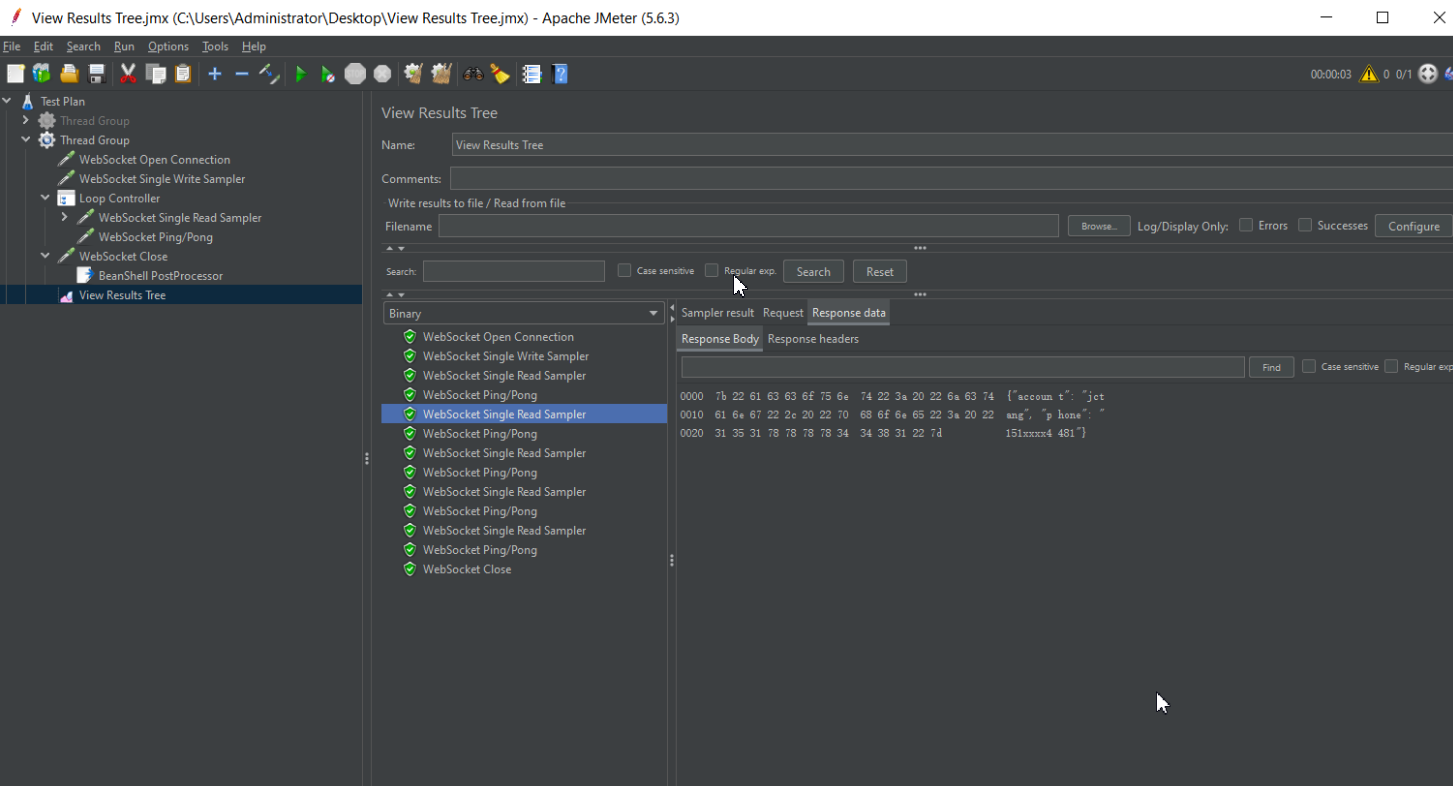Open the Edit menu
Image resolution: width=1453 pixels, height=786 pixels.
click(43, 46)
